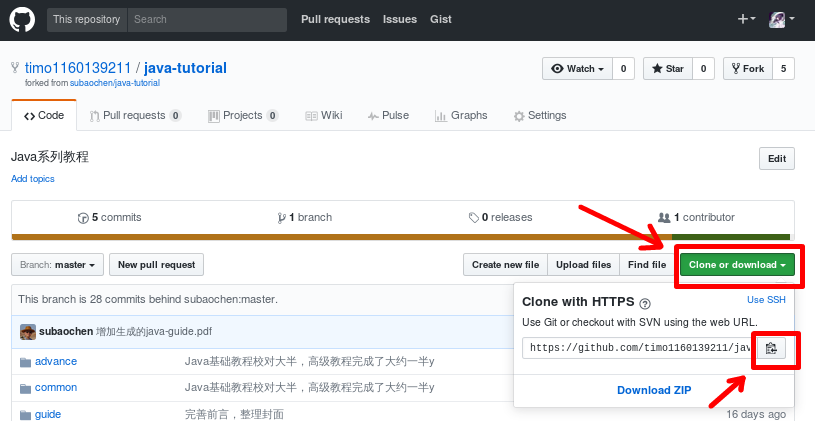This screenshot has width=815, height=421.
Task: Copy clone URL to clipboard
Action: point(771,348)
